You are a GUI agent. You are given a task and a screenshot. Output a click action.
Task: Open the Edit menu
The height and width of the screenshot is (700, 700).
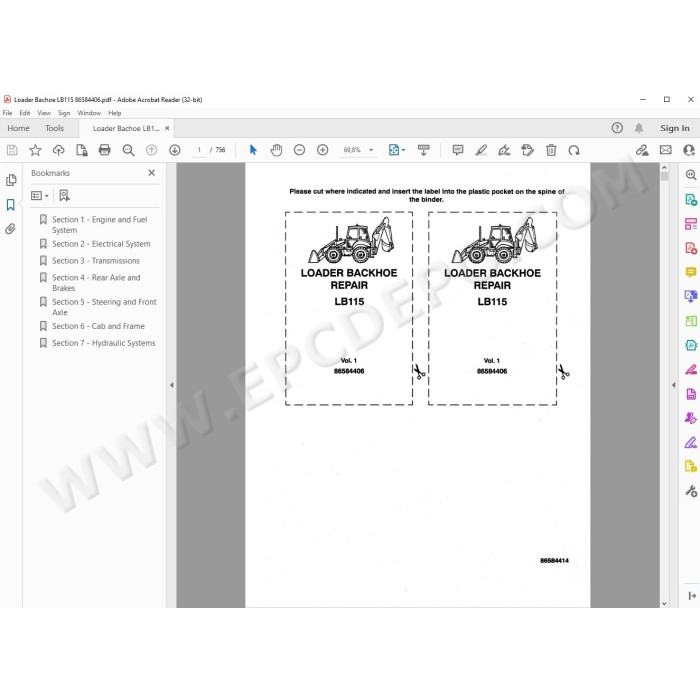tap(25, 113)
